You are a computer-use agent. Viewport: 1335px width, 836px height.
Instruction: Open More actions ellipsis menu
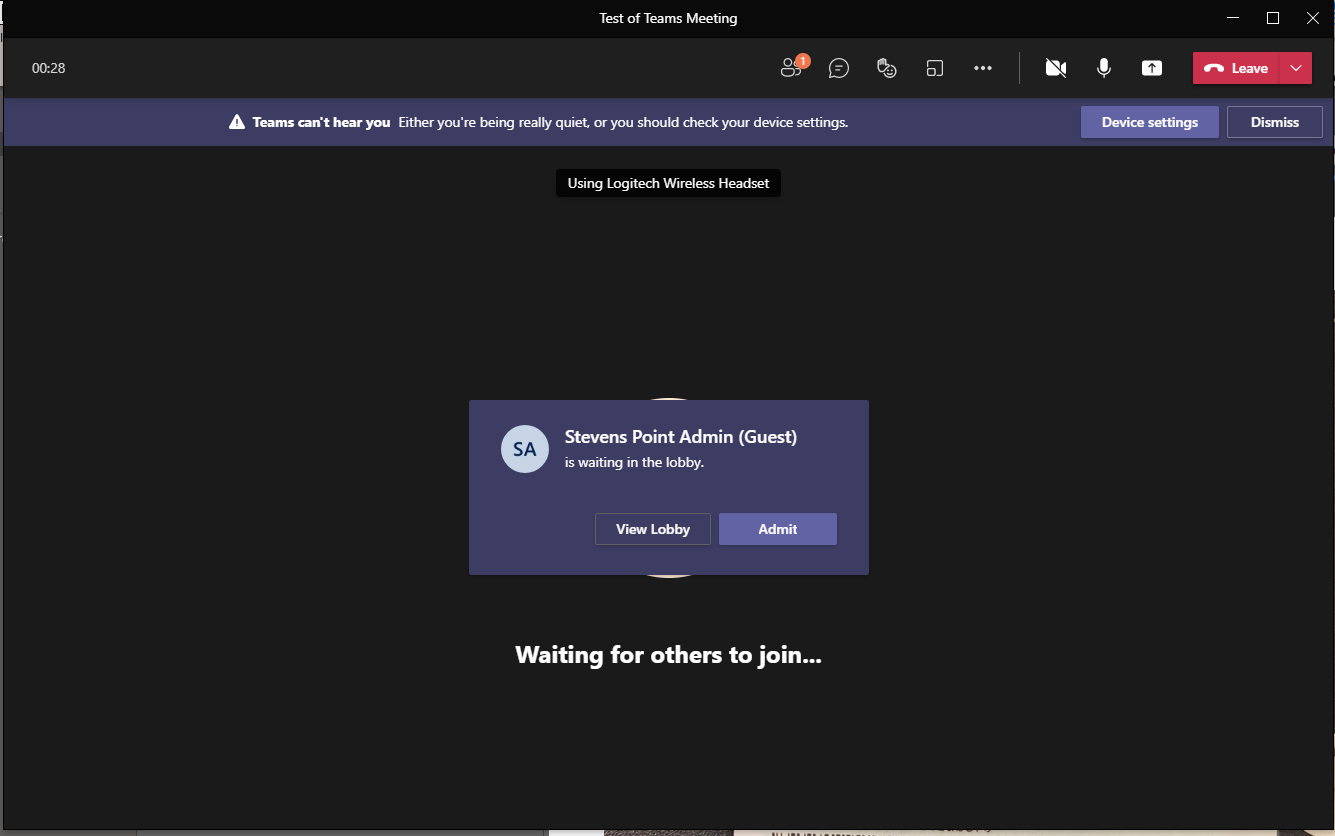pos(983,68)
